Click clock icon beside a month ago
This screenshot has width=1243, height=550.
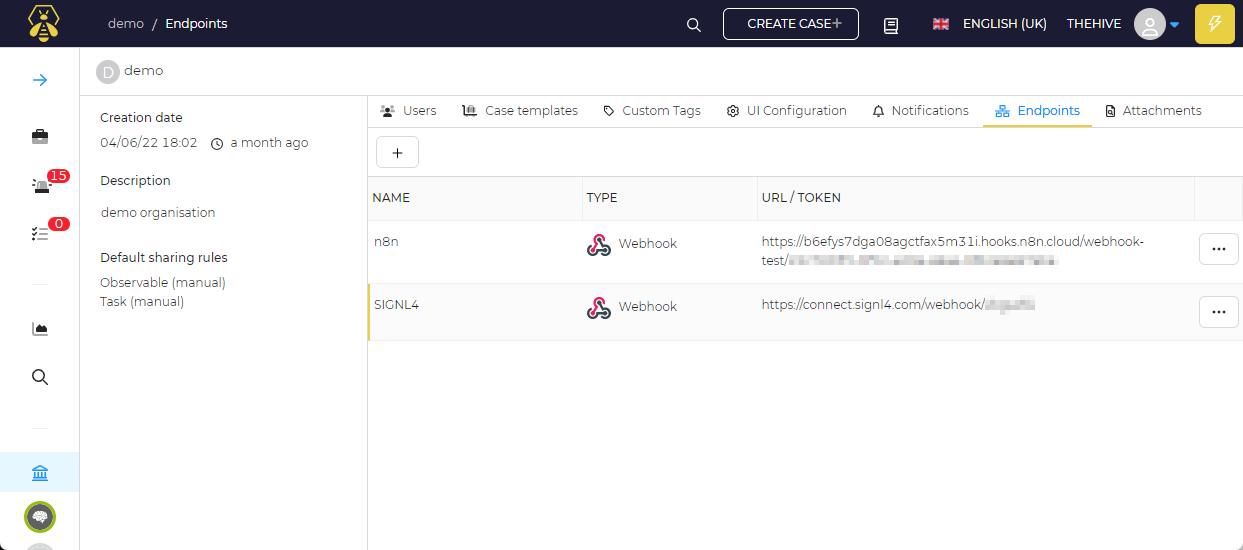point(217,143)
